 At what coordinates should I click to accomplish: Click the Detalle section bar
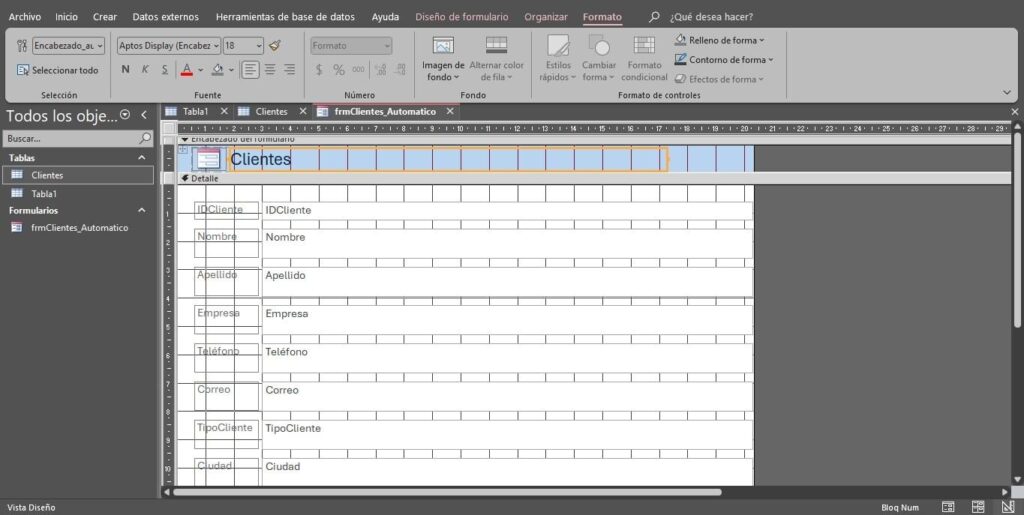594,178
